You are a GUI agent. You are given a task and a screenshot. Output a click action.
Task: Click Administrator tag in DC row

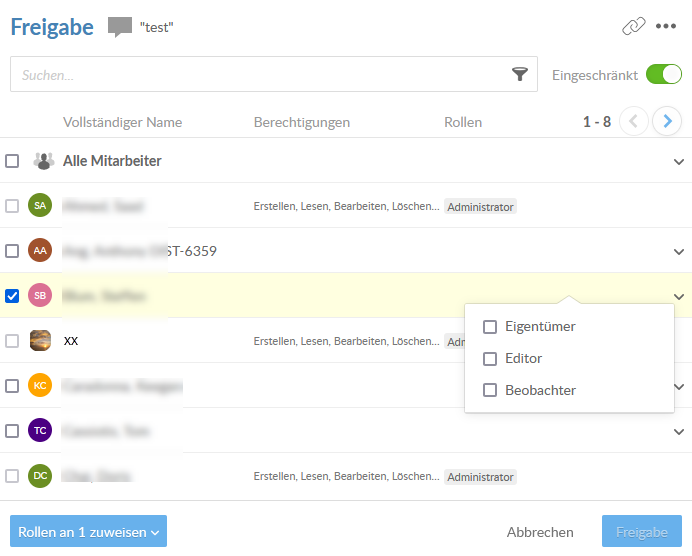pos(480,477)
